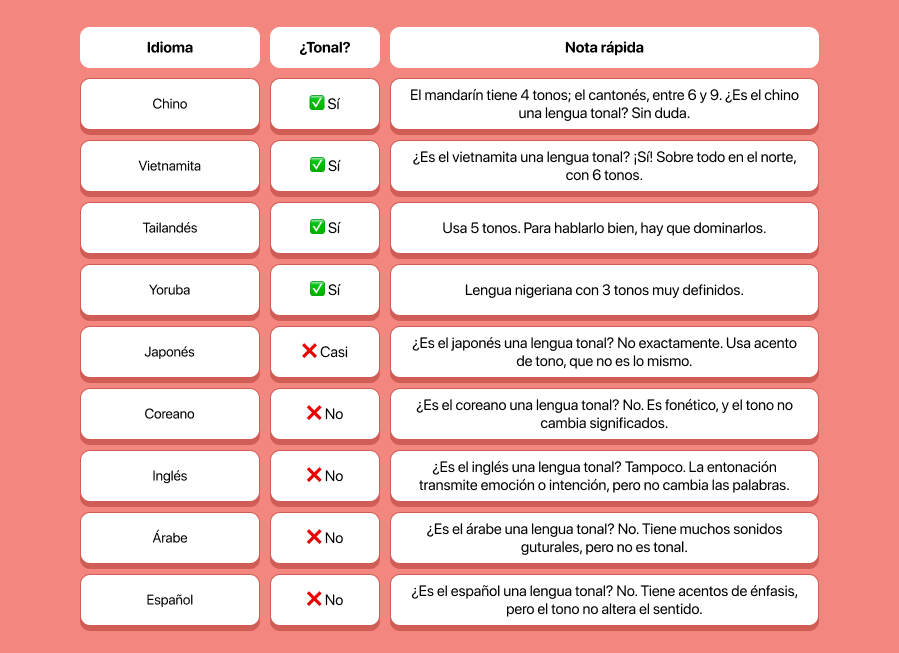Click the note about mandarín's 4 tonos

coord(604,104)
